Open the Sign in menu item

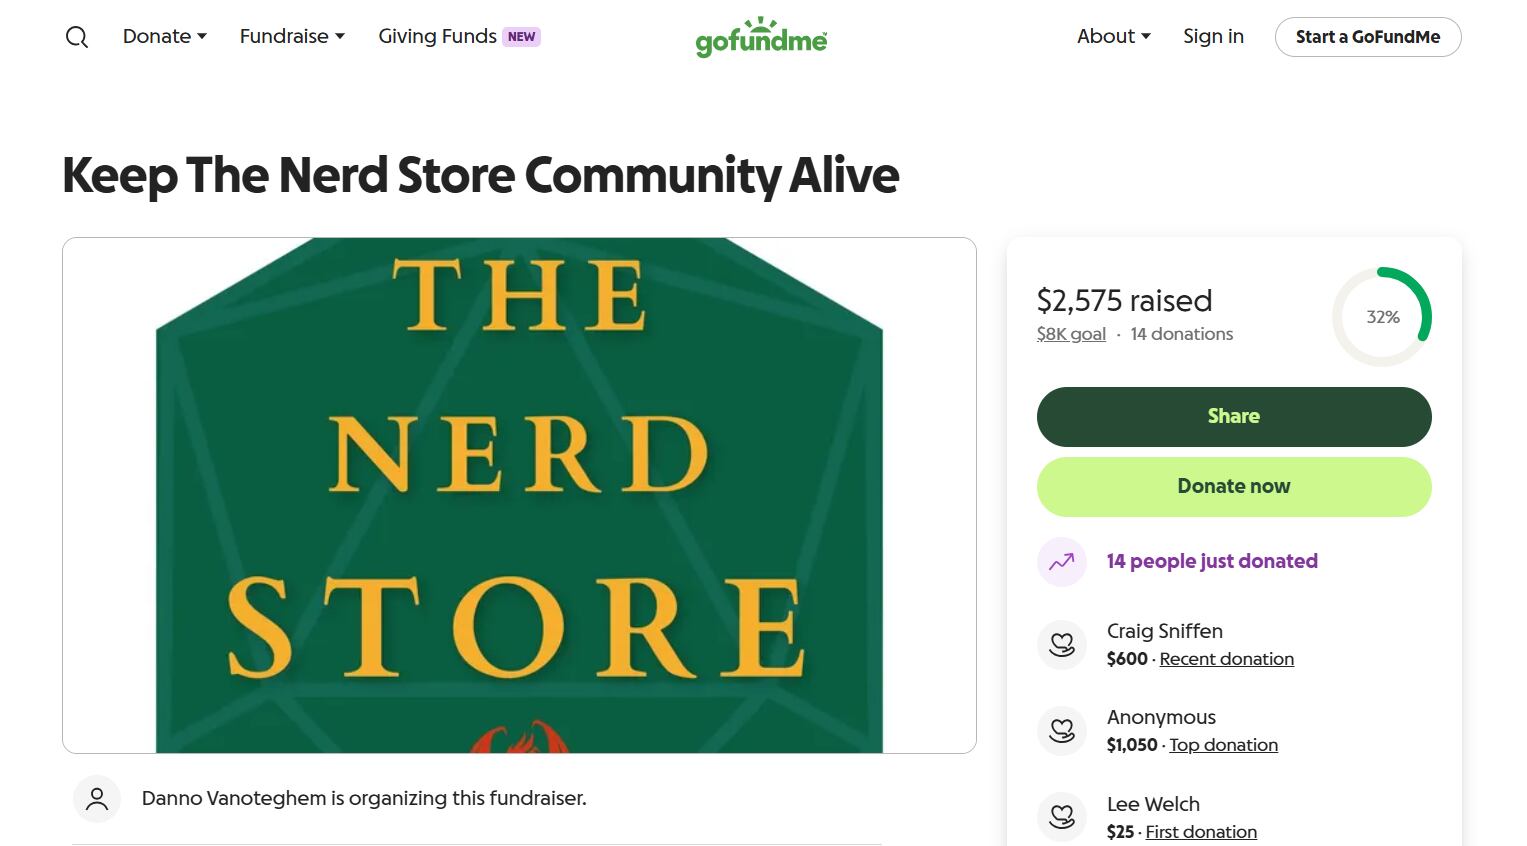tap(1213, 36)
